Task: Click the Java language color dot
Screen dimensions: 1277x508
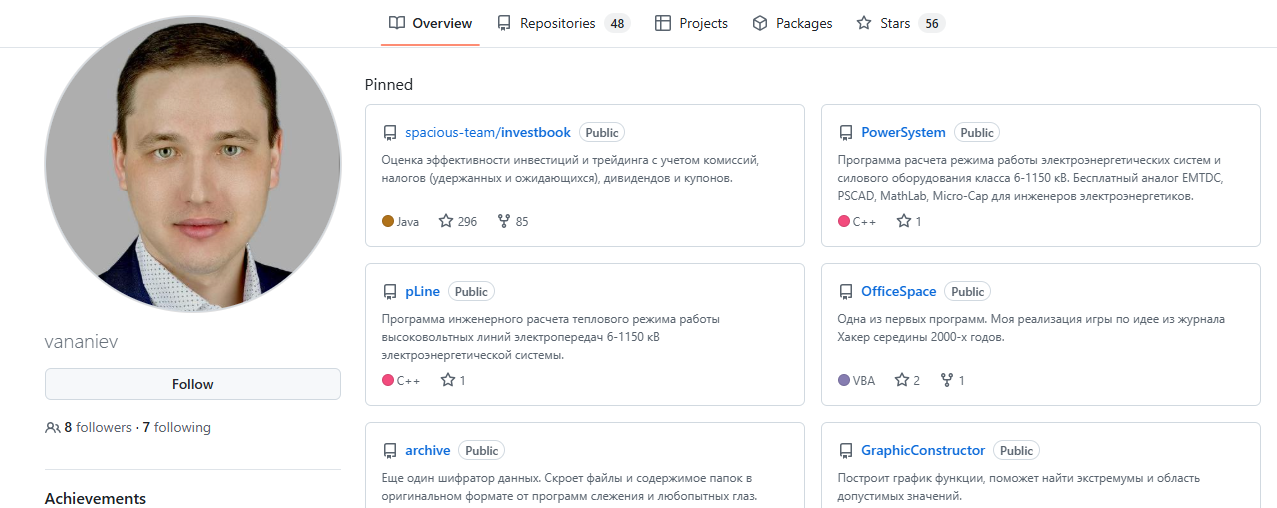Action: (x=388, y=221)
